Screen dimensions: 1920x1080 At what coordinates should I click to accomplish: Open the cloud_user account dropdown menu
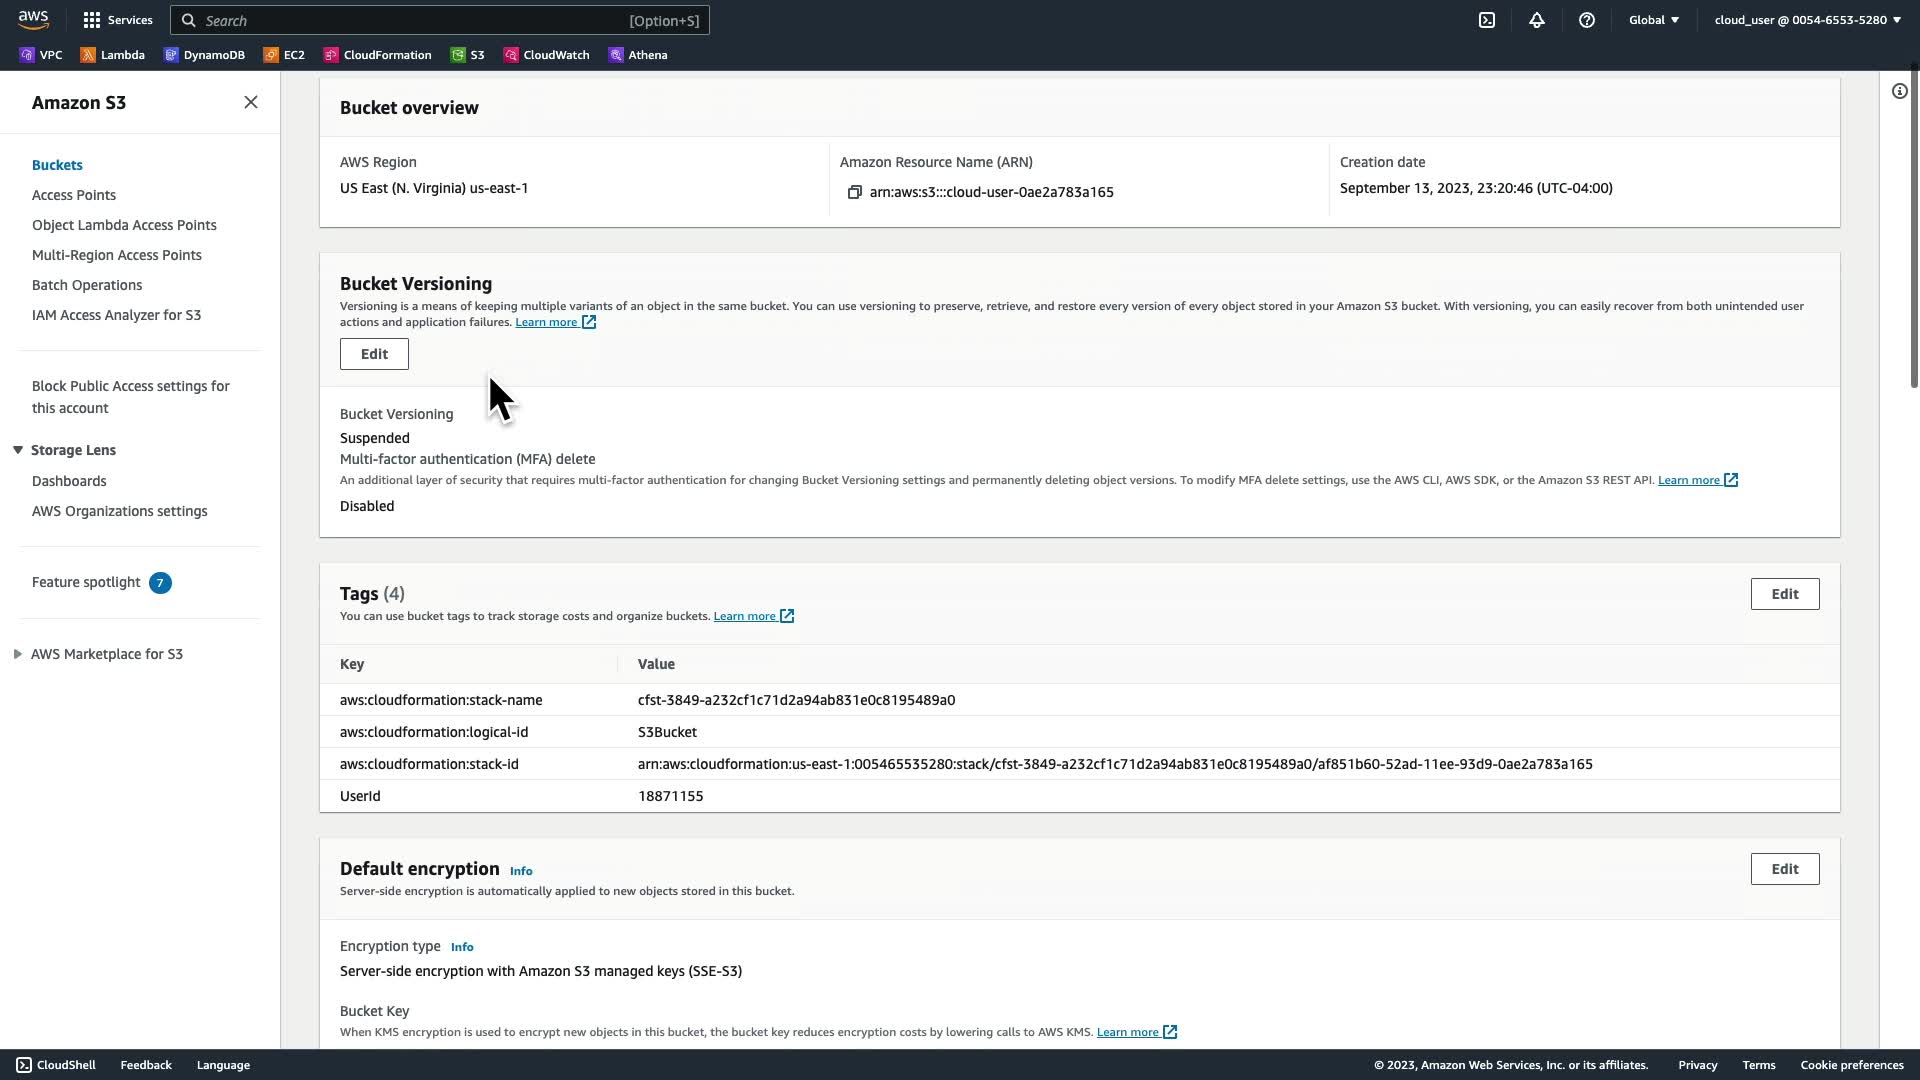click(x=1807, y=20)
